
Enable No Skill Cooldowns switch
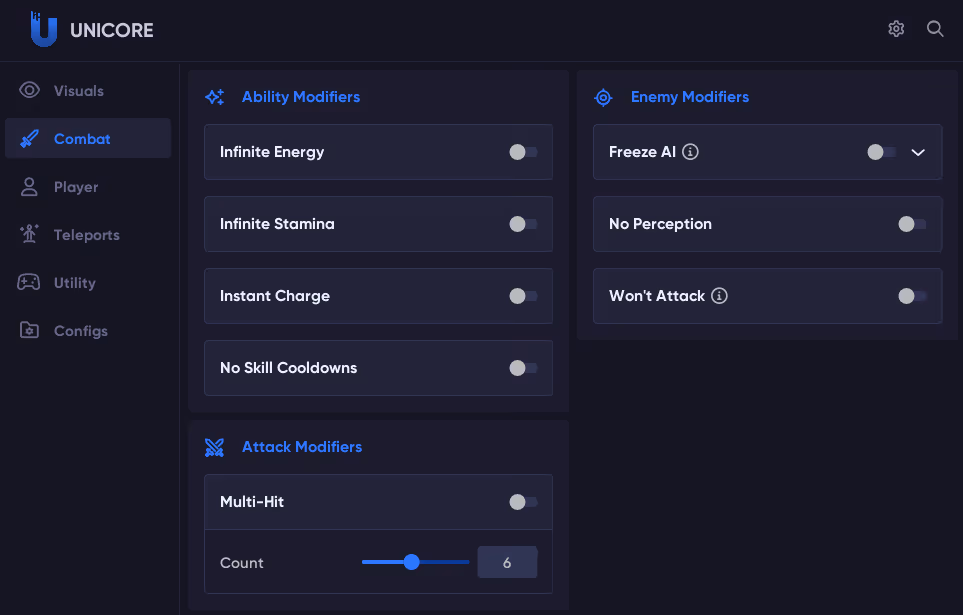coord(523,367)
